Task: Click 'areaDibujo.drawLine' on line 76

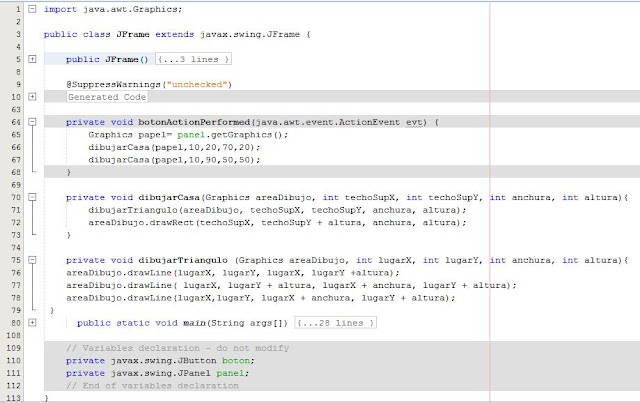Action: [x=119, y=273]
